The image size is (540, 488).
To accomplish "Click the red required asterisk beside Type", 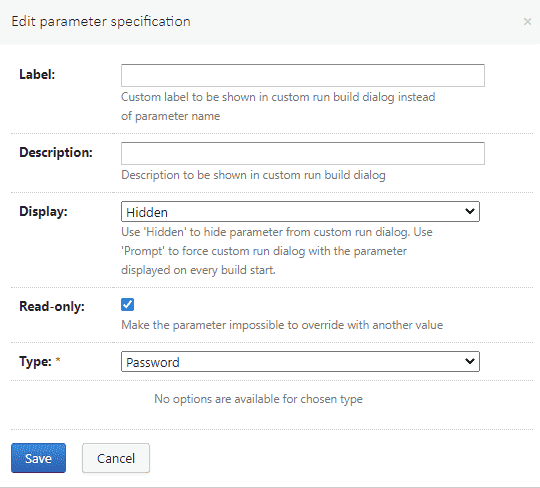I will [58, 360].
